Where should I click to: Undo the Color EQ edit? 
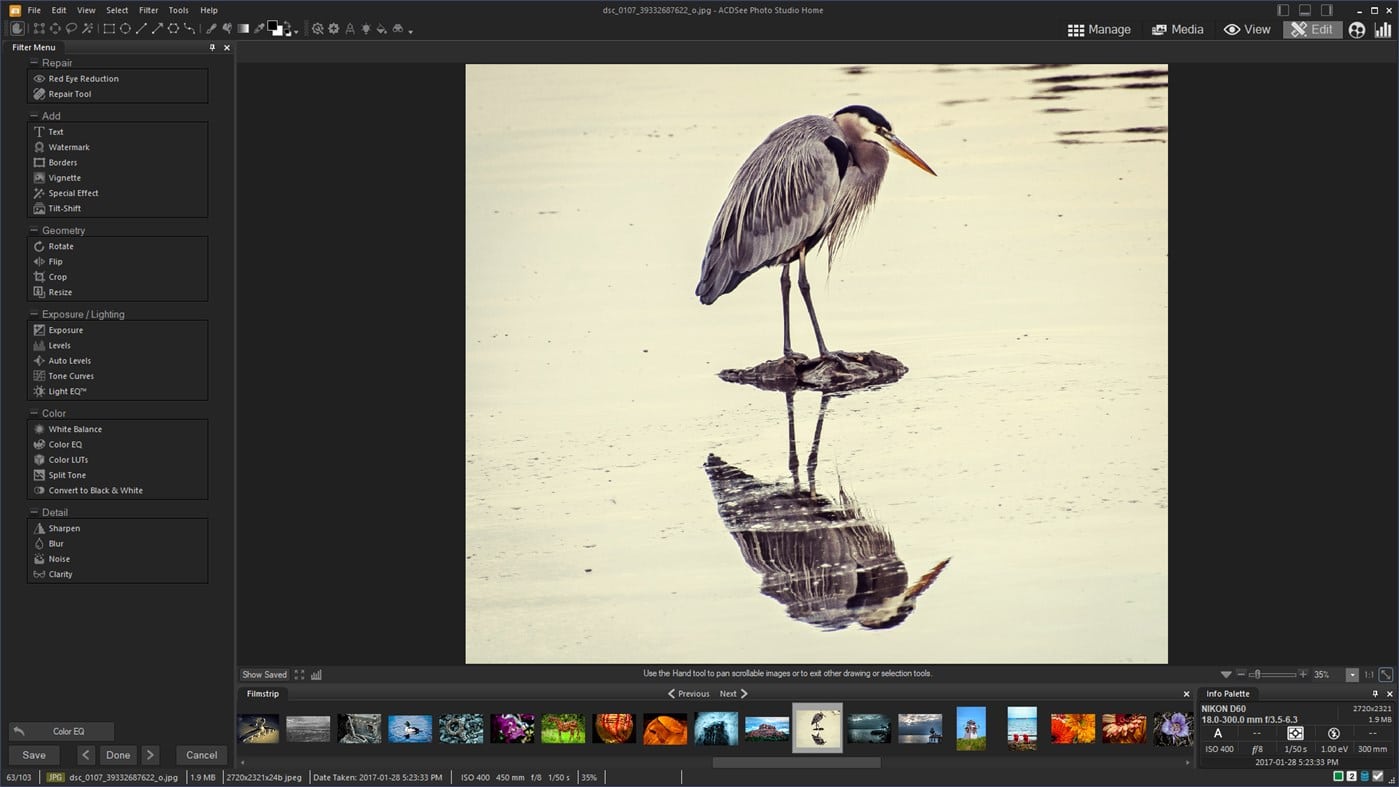[x=61, y=731]
